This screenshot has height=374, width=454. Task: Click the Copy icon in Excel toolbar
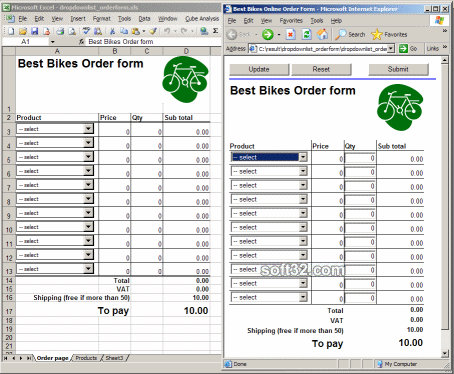coord(124,31)
